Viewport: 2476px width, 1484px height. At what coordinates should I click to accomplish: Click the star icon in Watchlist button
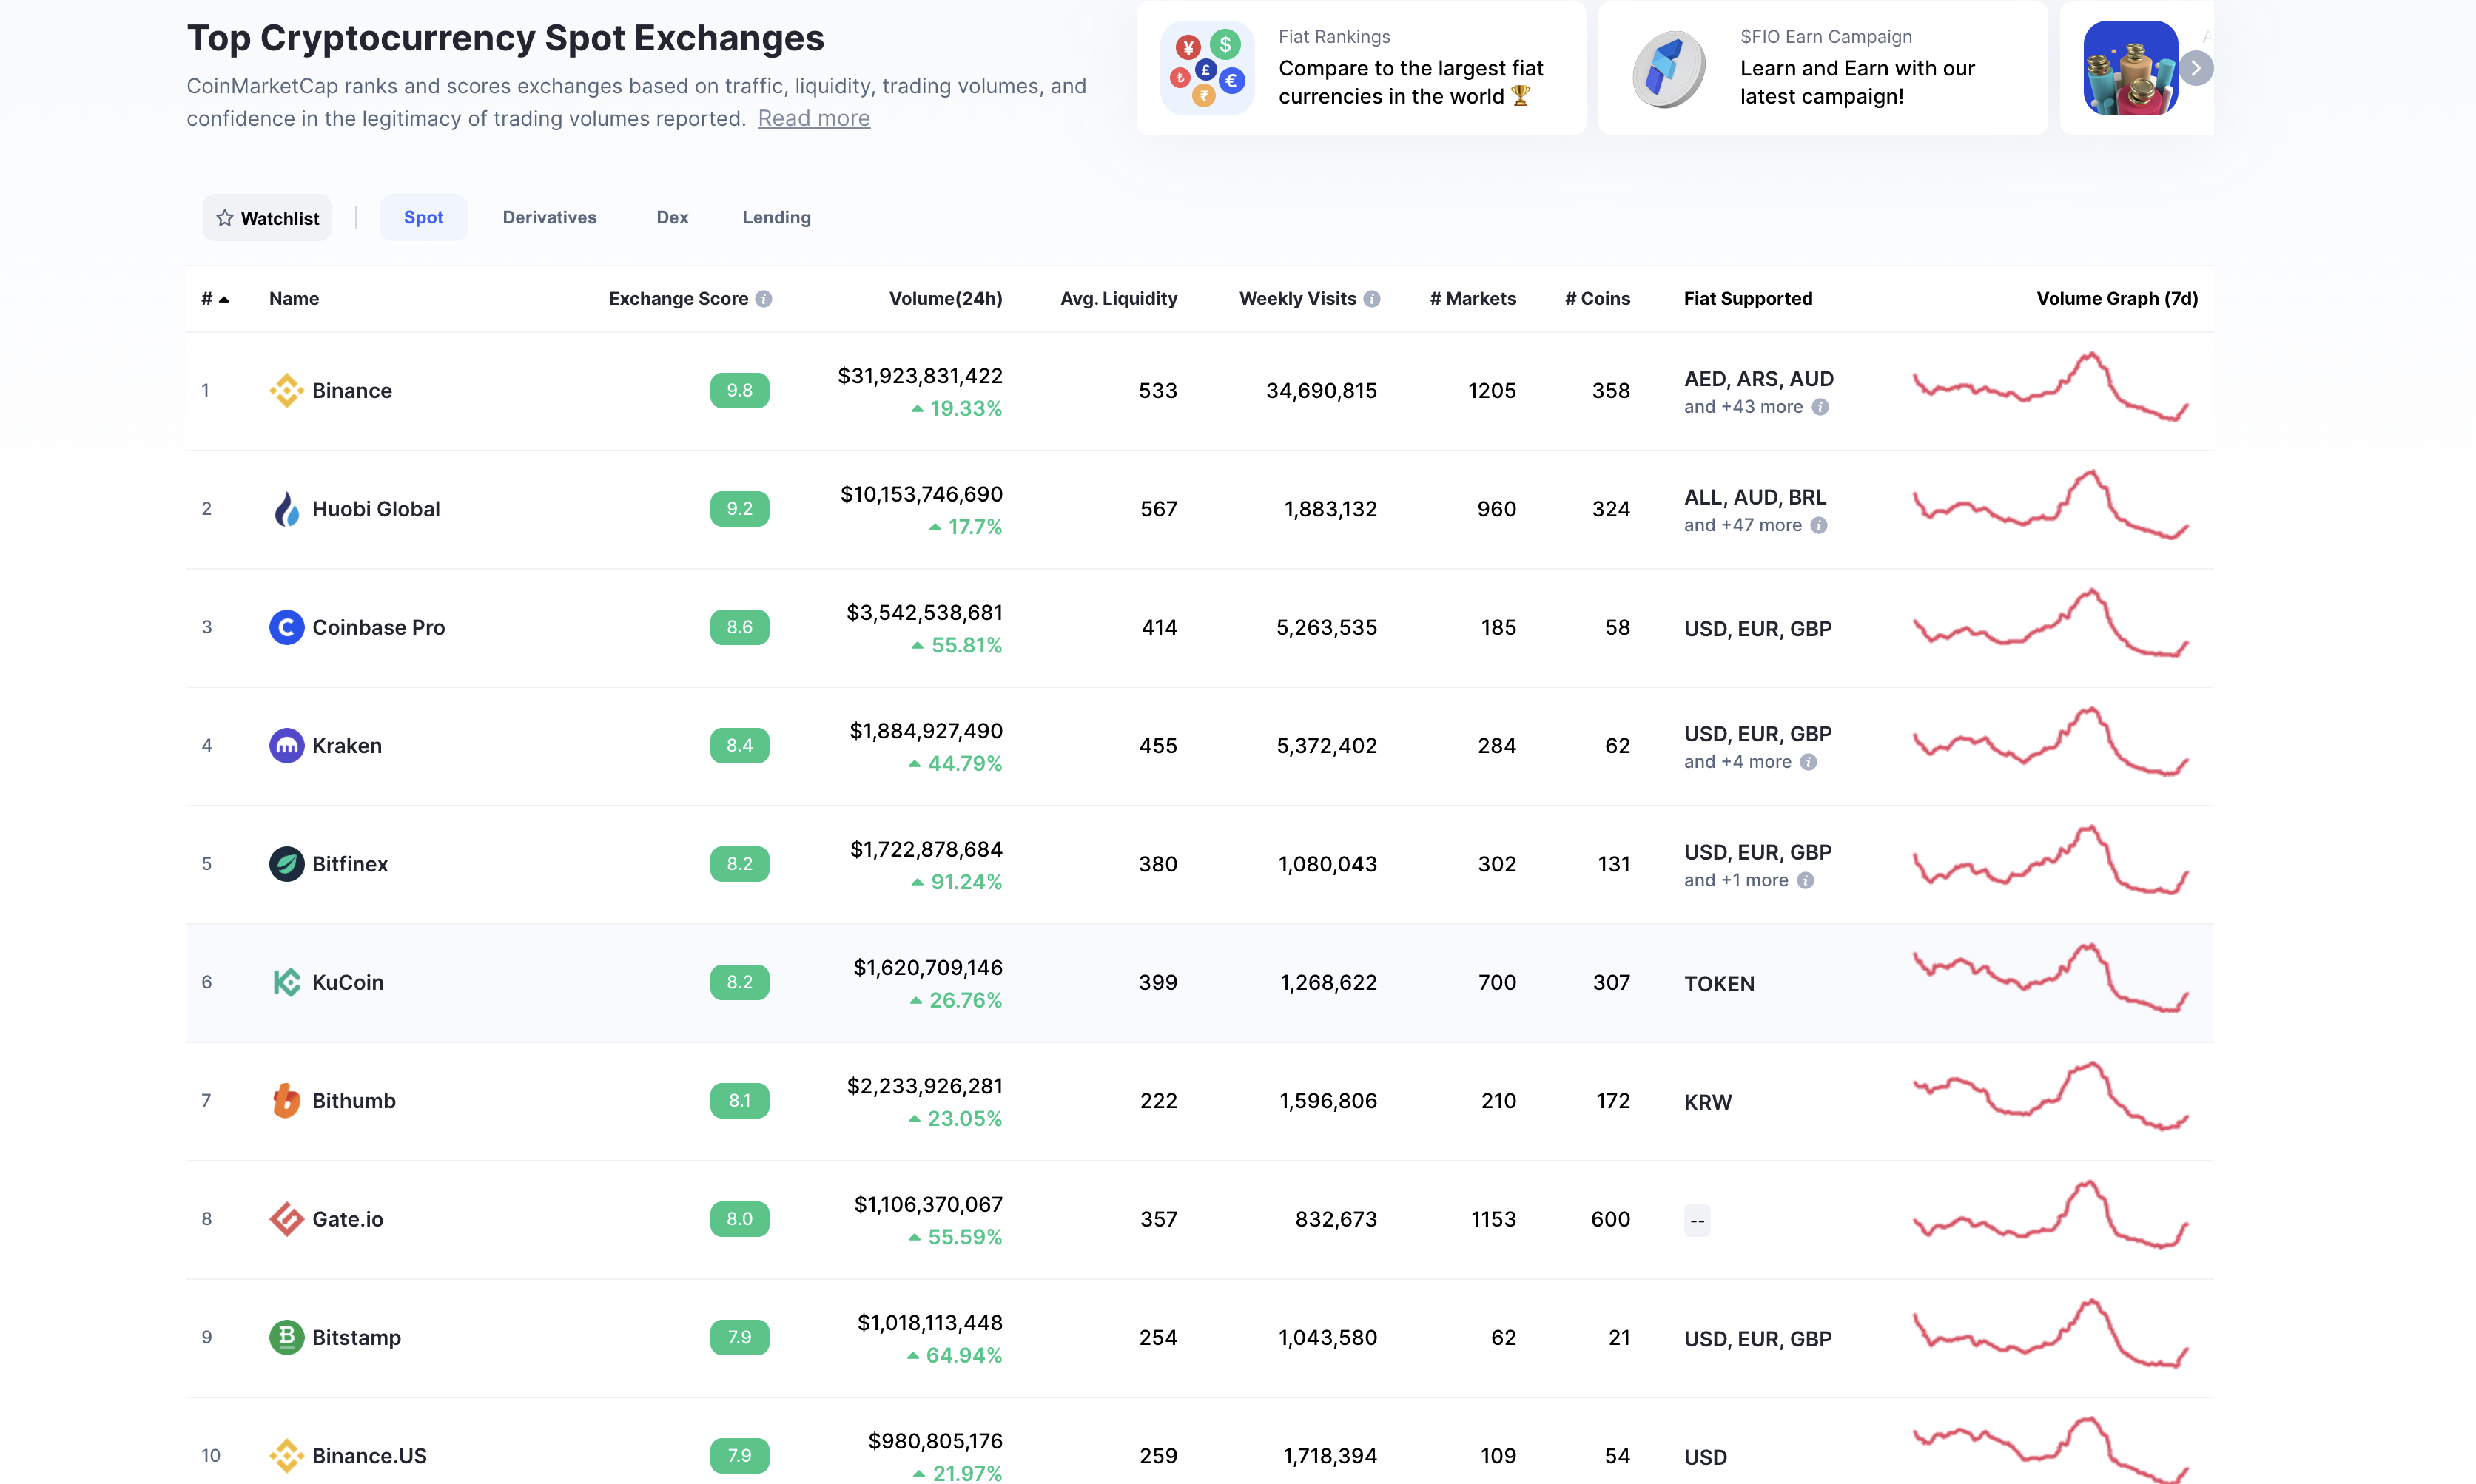[x=225, y=218]
